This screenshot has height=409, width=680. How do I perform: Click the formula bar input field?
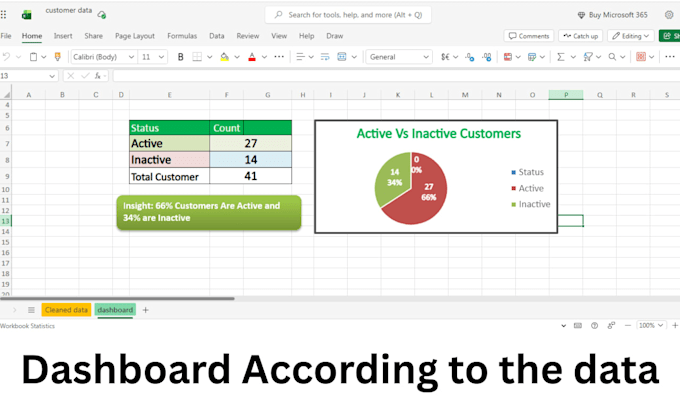396,76
